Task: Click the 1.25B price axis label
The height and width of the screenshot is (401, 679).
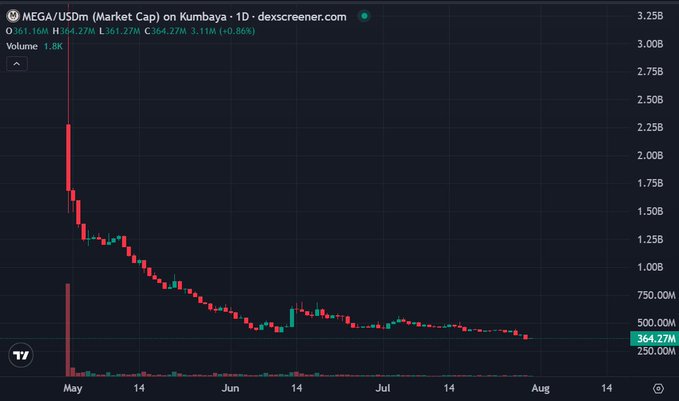Action: coord(650,239)
